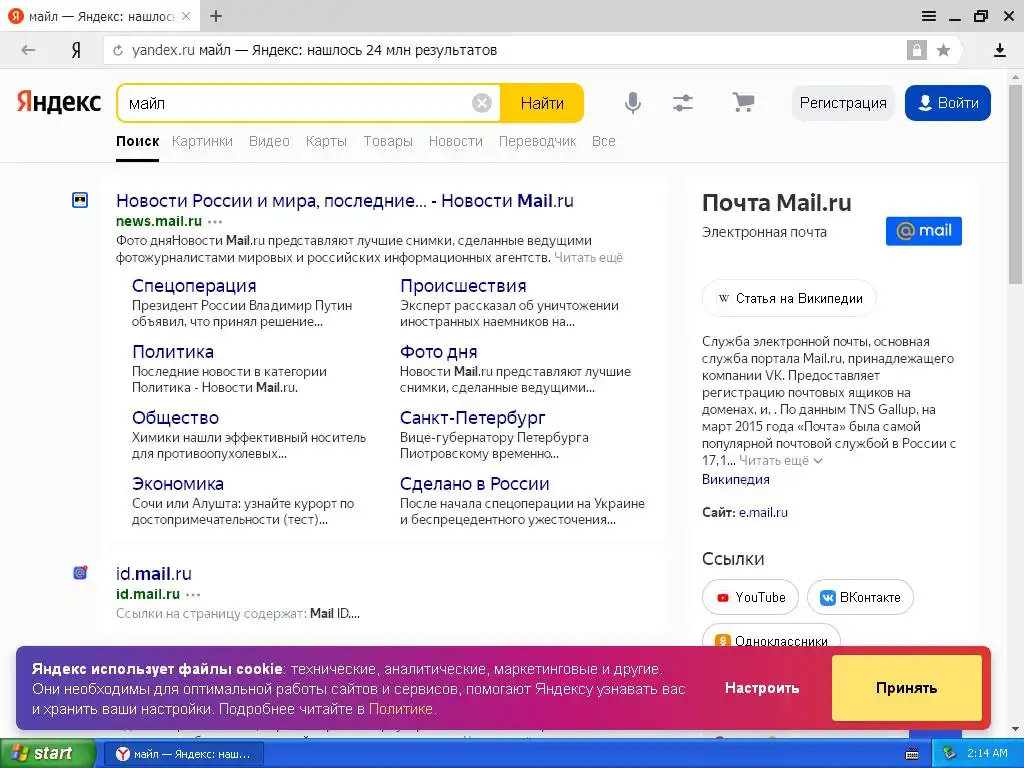Open the ВКонтакте link chip

tap(860, 597)
